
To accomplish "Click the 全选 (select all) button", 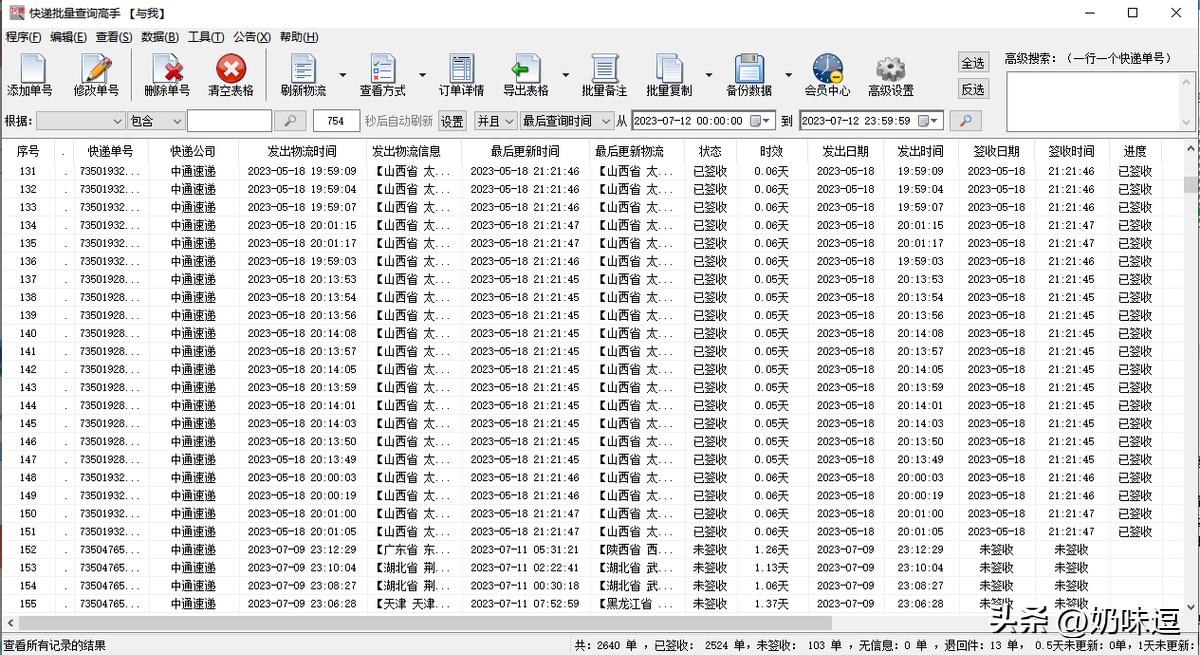I will tap(971, 63).
